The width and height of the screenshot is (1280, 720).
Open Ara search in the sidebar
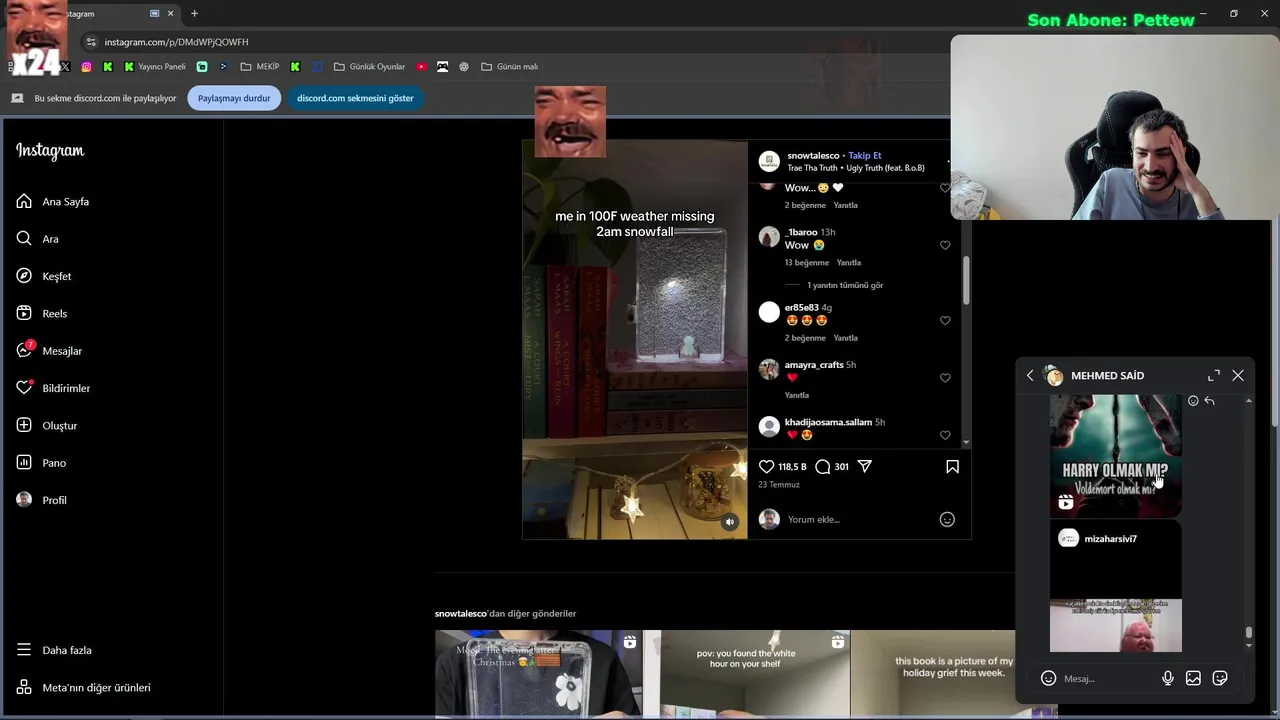tap(37, 239)
